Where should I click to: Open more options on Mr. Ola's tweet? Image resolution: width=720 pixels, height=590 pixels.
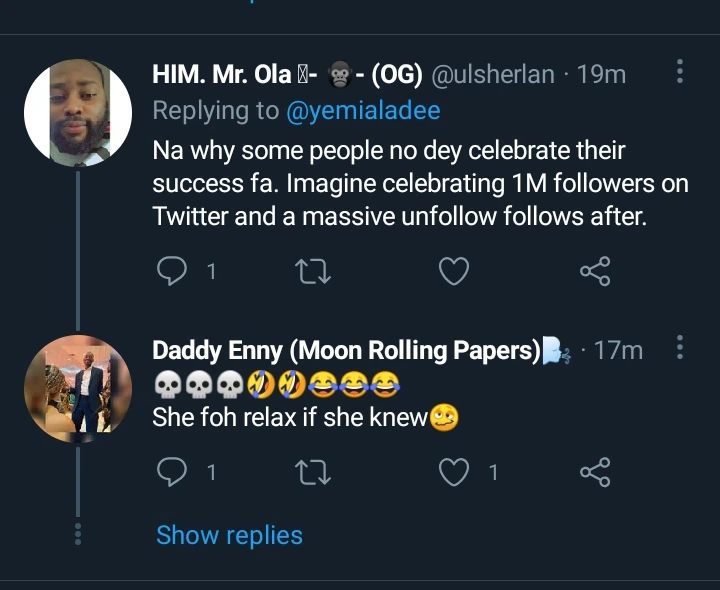681,72
